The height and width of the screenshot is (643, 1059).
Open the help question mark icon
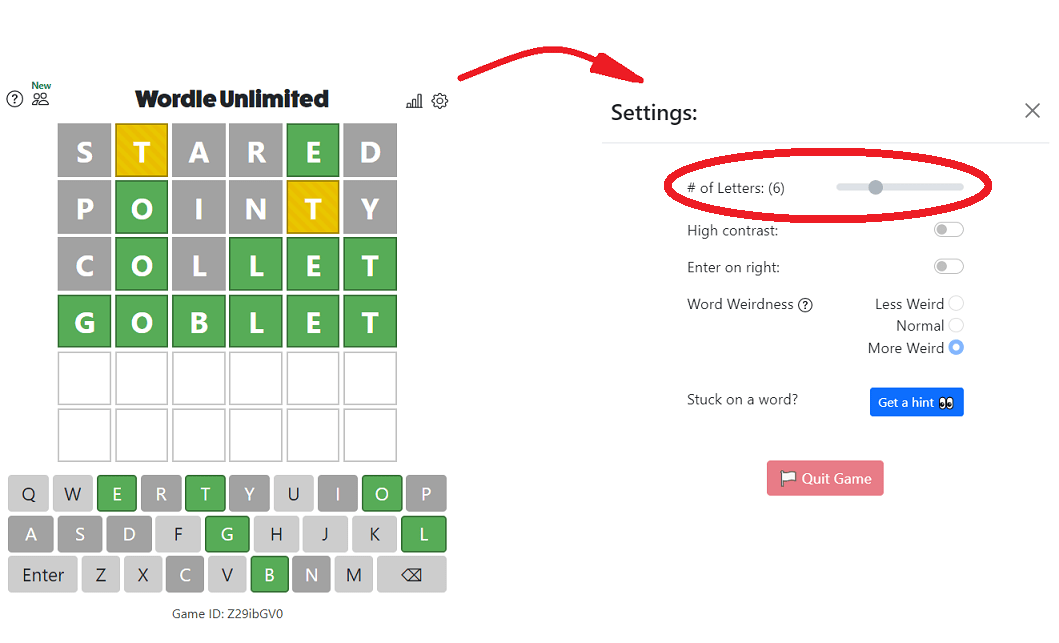point(15,99)
